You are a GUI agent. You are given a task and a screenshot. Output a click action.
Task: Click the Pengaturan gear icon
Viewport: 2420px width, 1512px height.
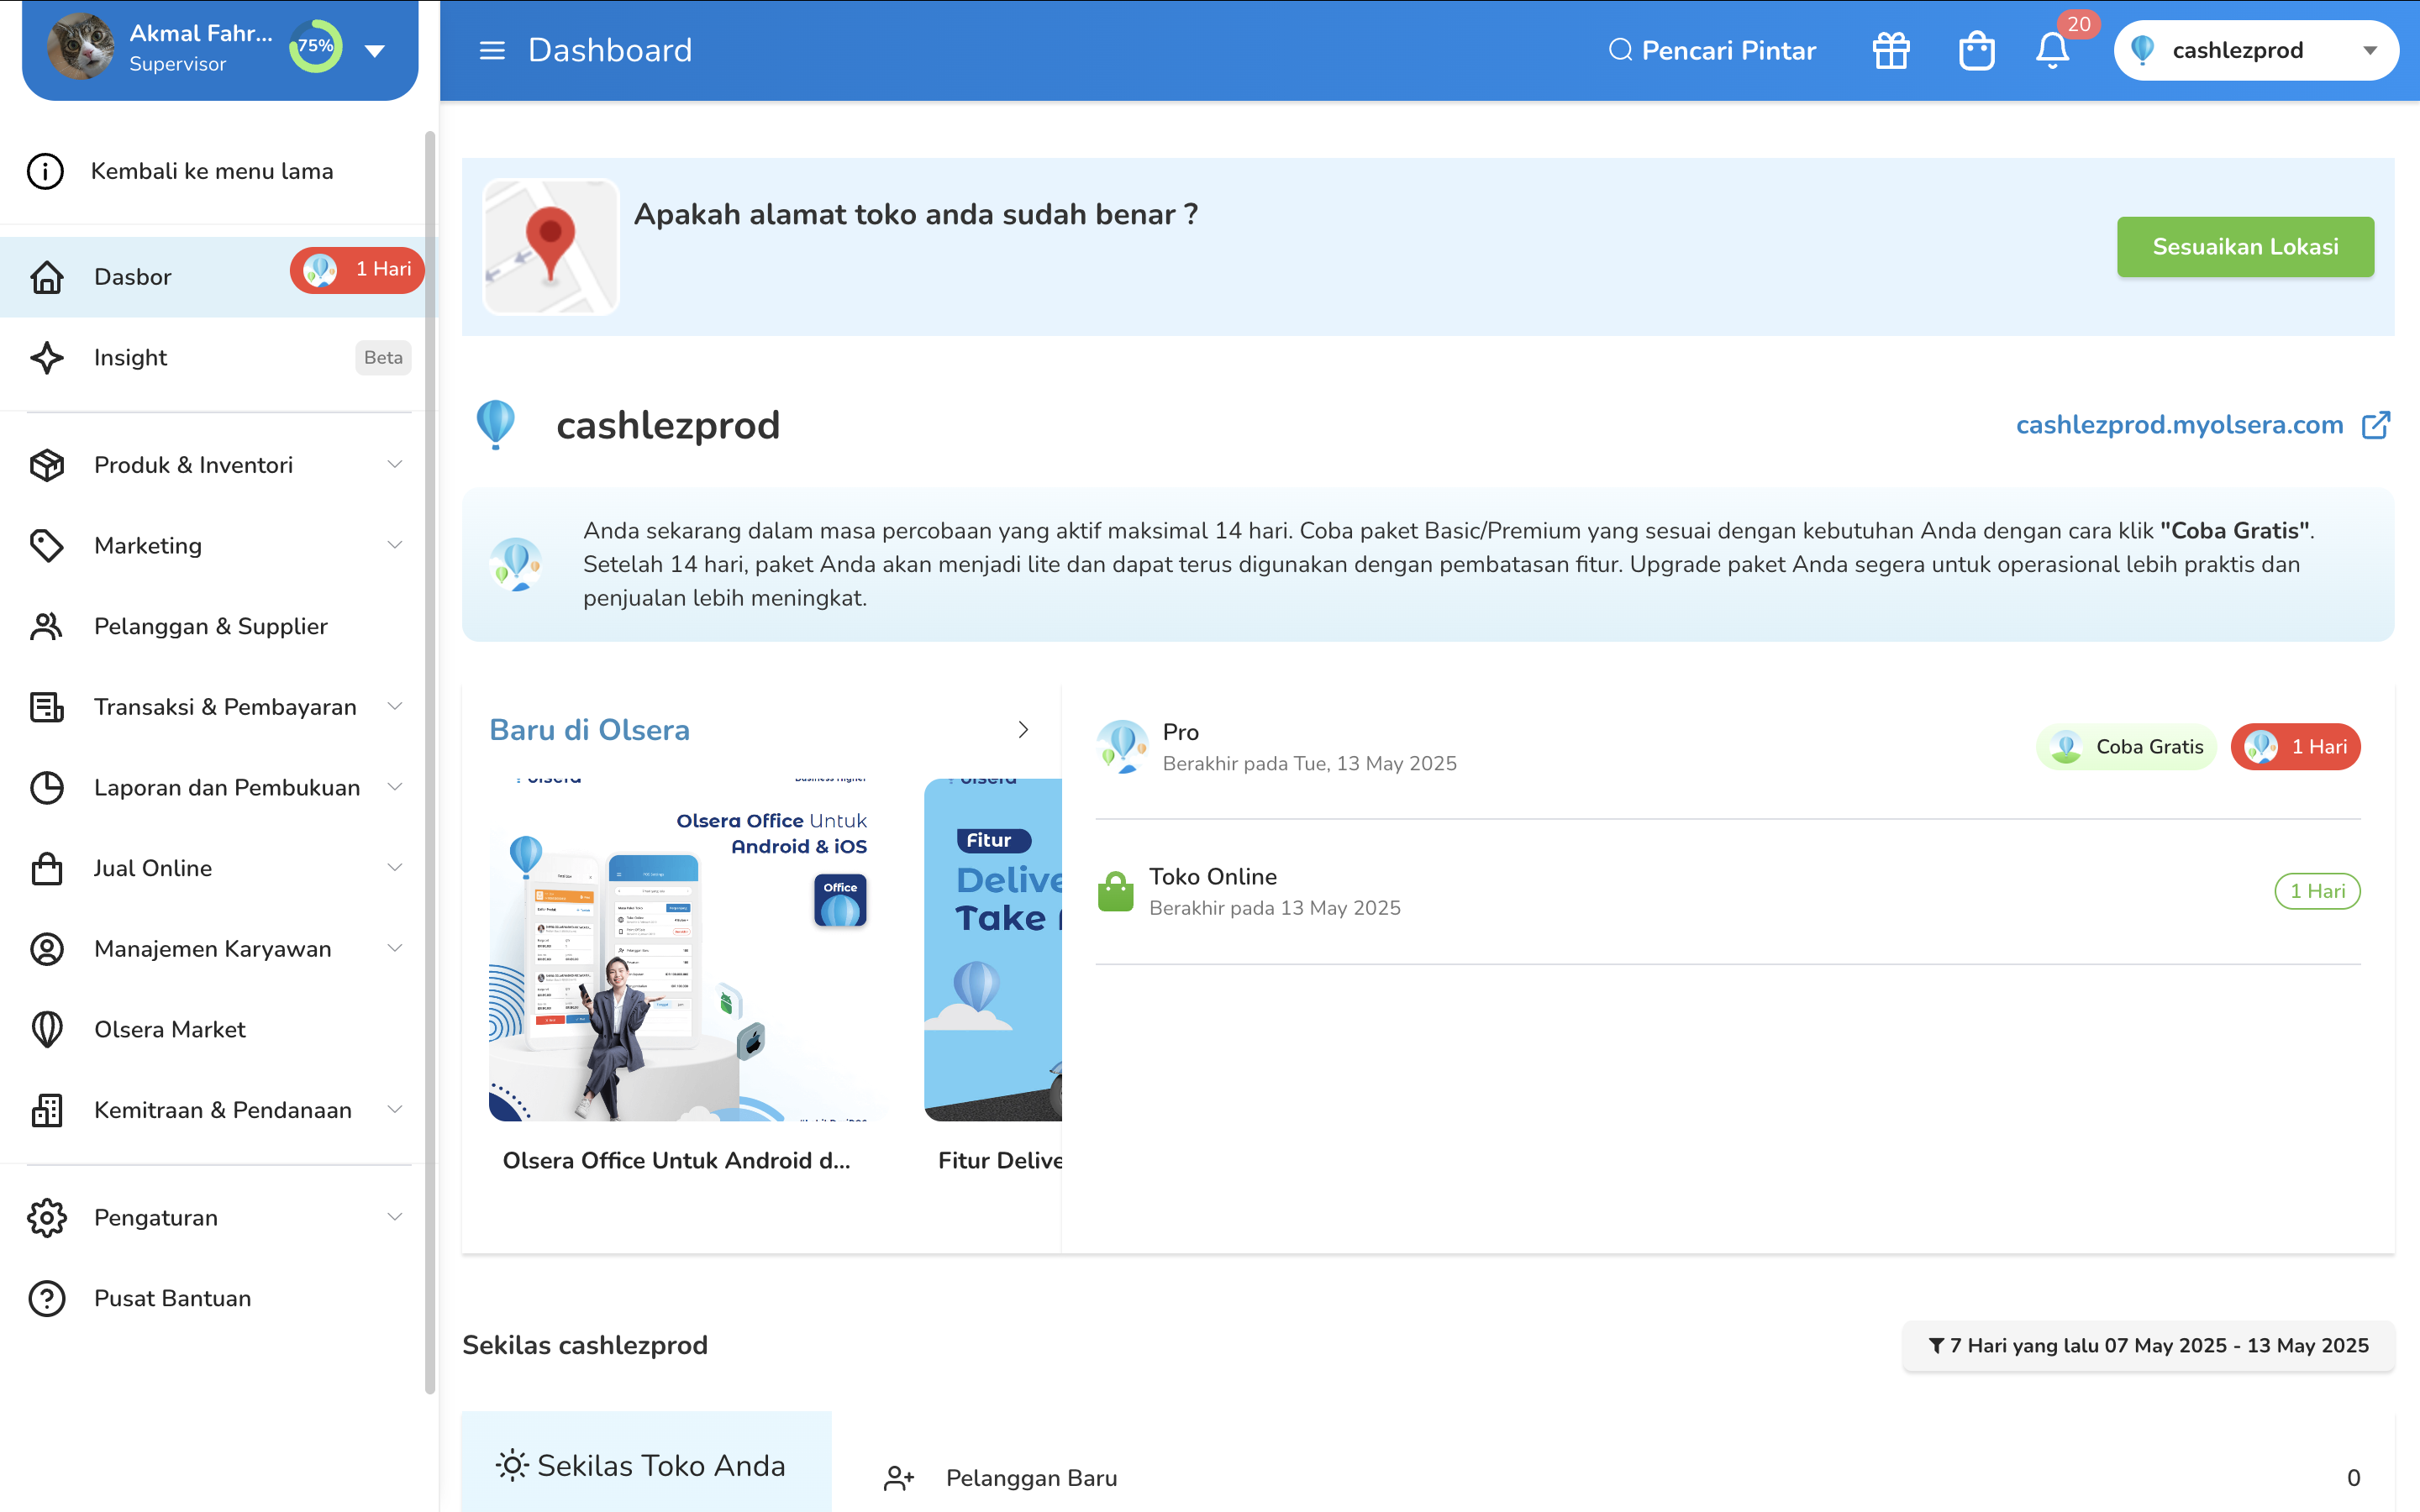click(x=47, y=1218)
